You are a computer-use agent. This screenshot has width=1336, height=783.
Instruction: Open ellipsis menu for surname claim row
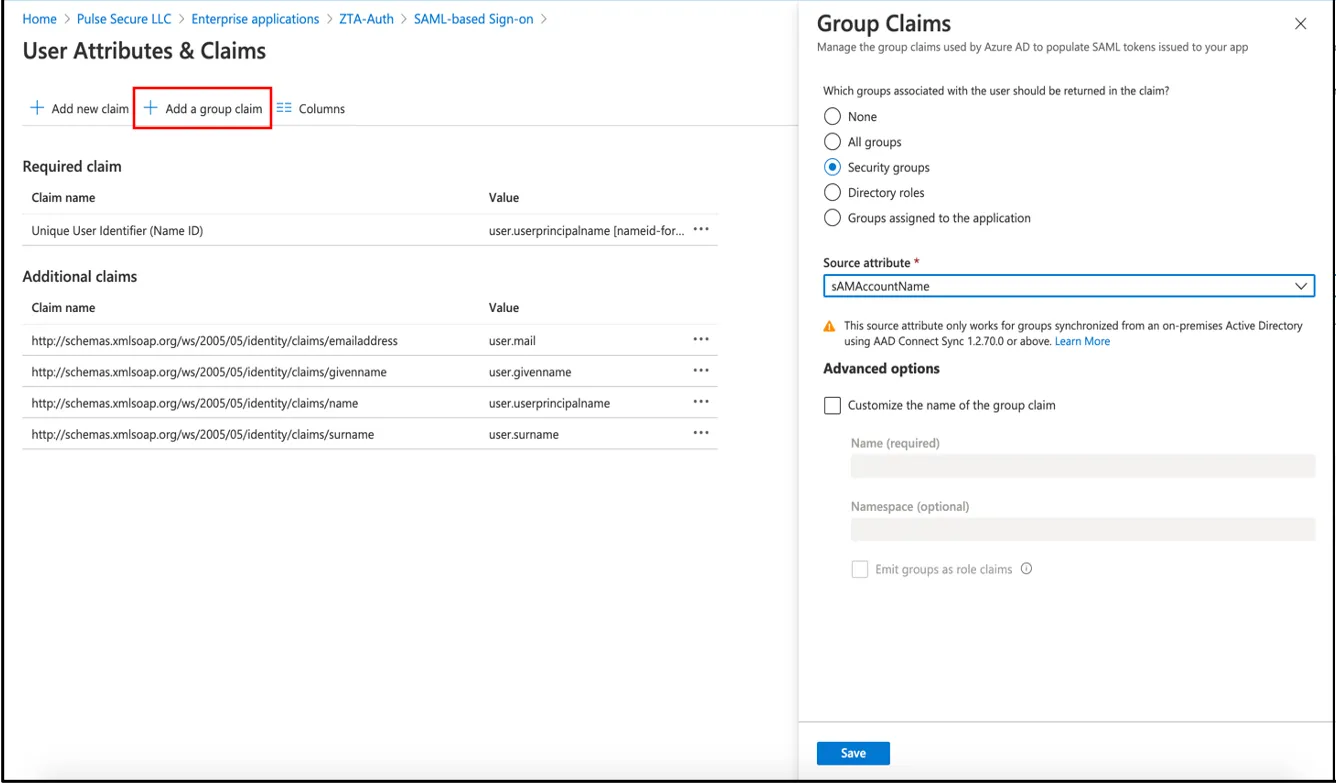(701, 434)
